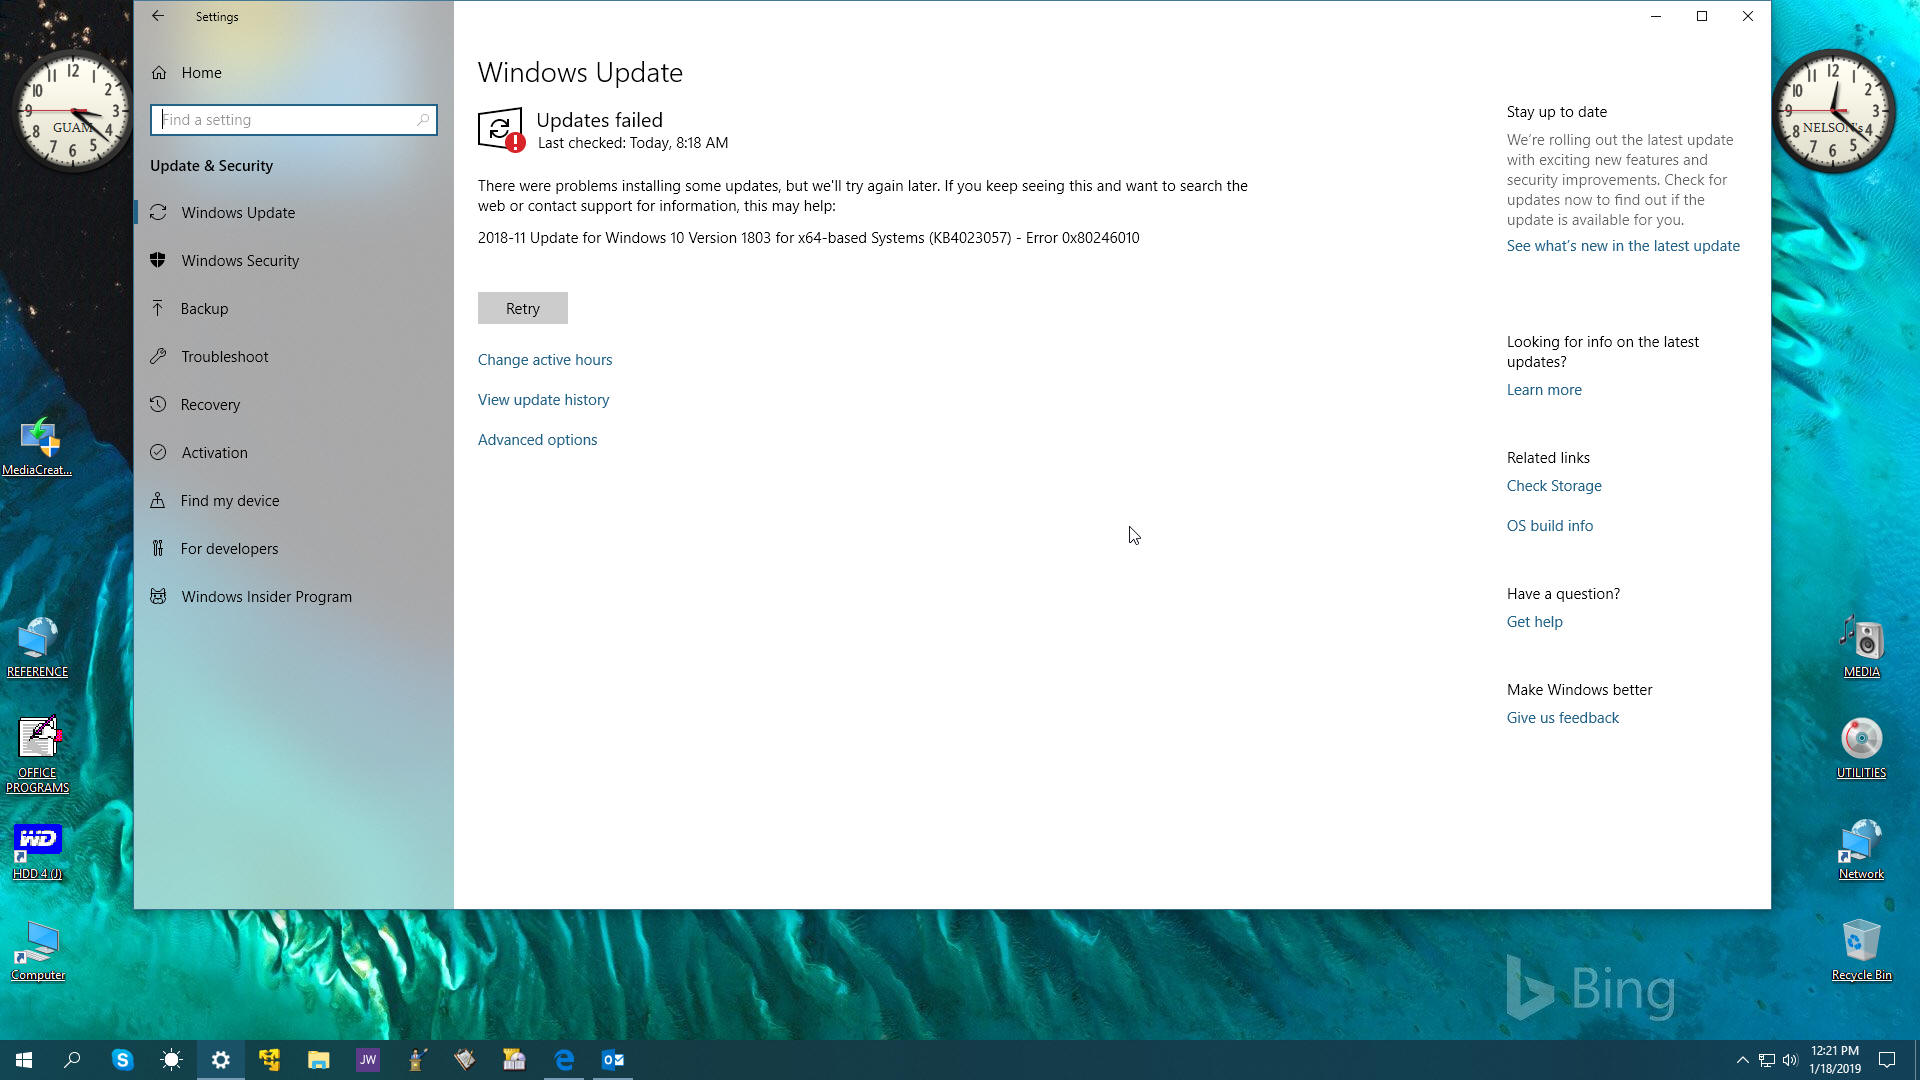1920x1080 pixels.
Task: Open See what's new in latest update
Action: tap(1623, 246)
